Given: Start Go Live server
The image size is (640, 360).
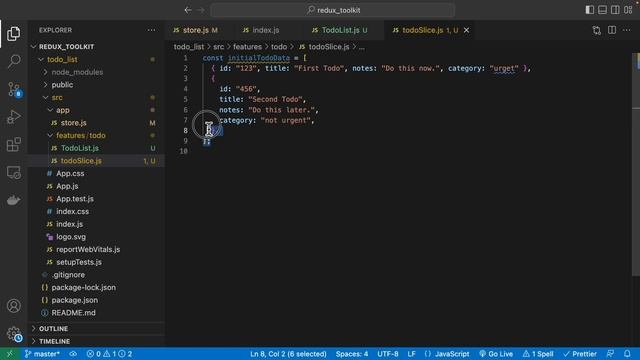Looking at the screenshot, I should pos(496,354).
